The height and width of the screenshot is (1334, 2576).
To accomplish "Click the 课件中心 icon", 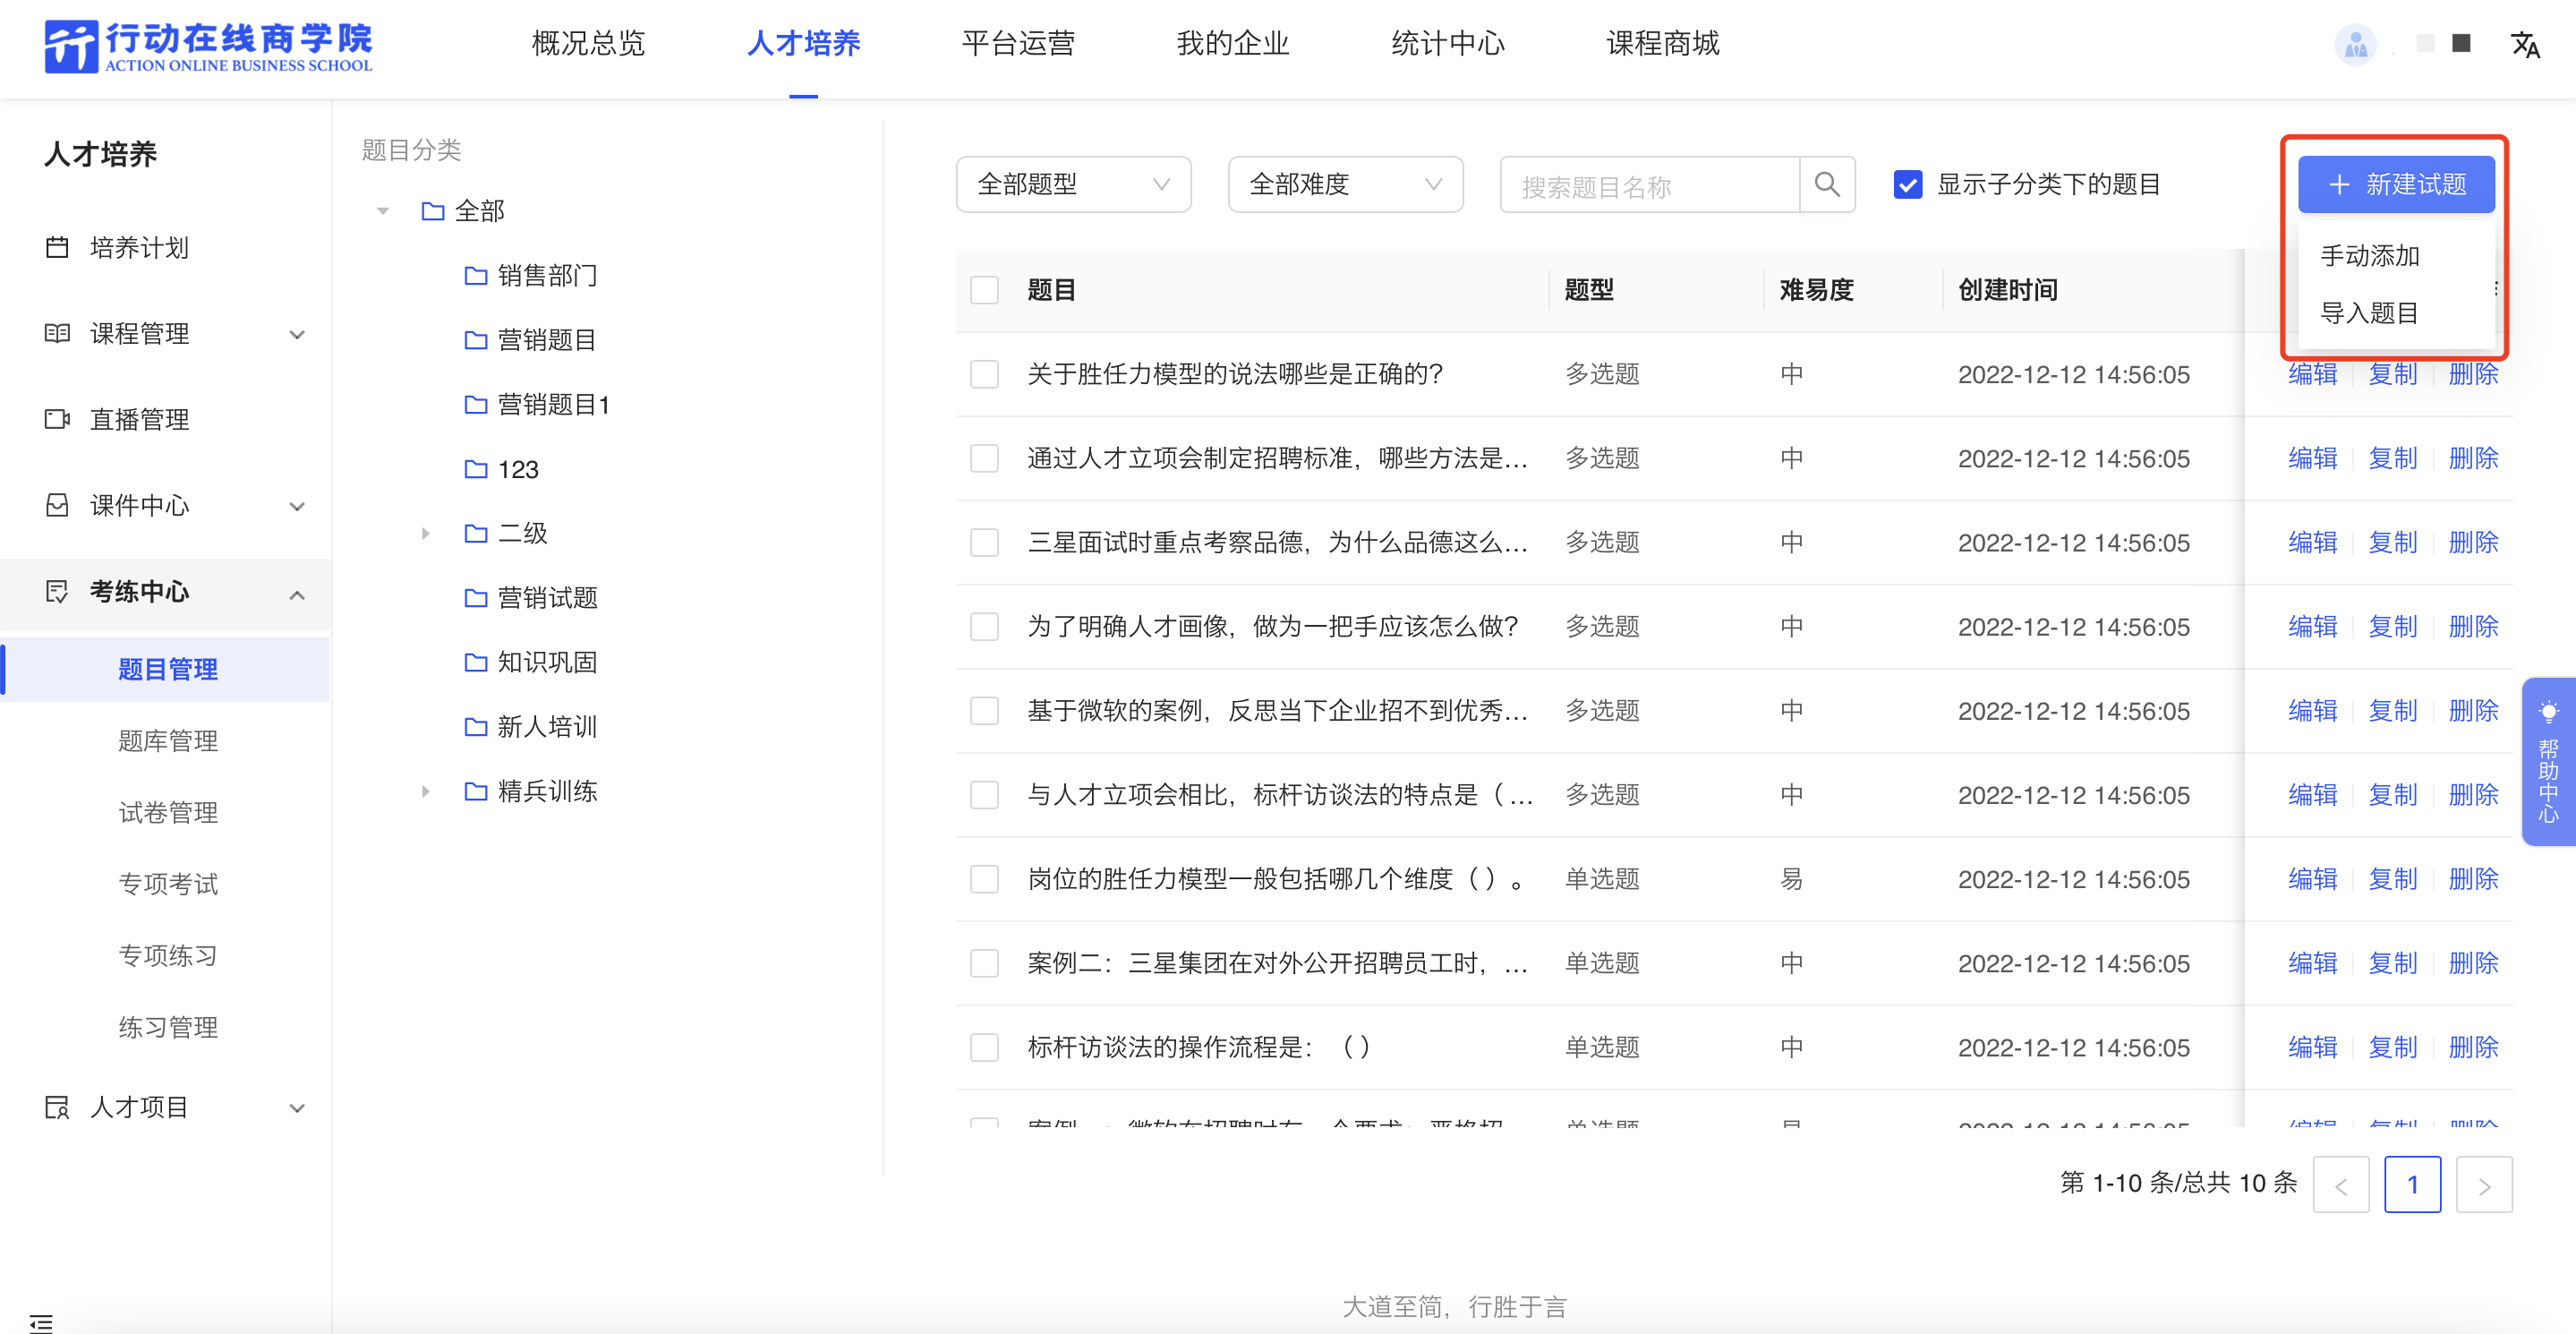I will pyautogui.click(x=58, y=505).
